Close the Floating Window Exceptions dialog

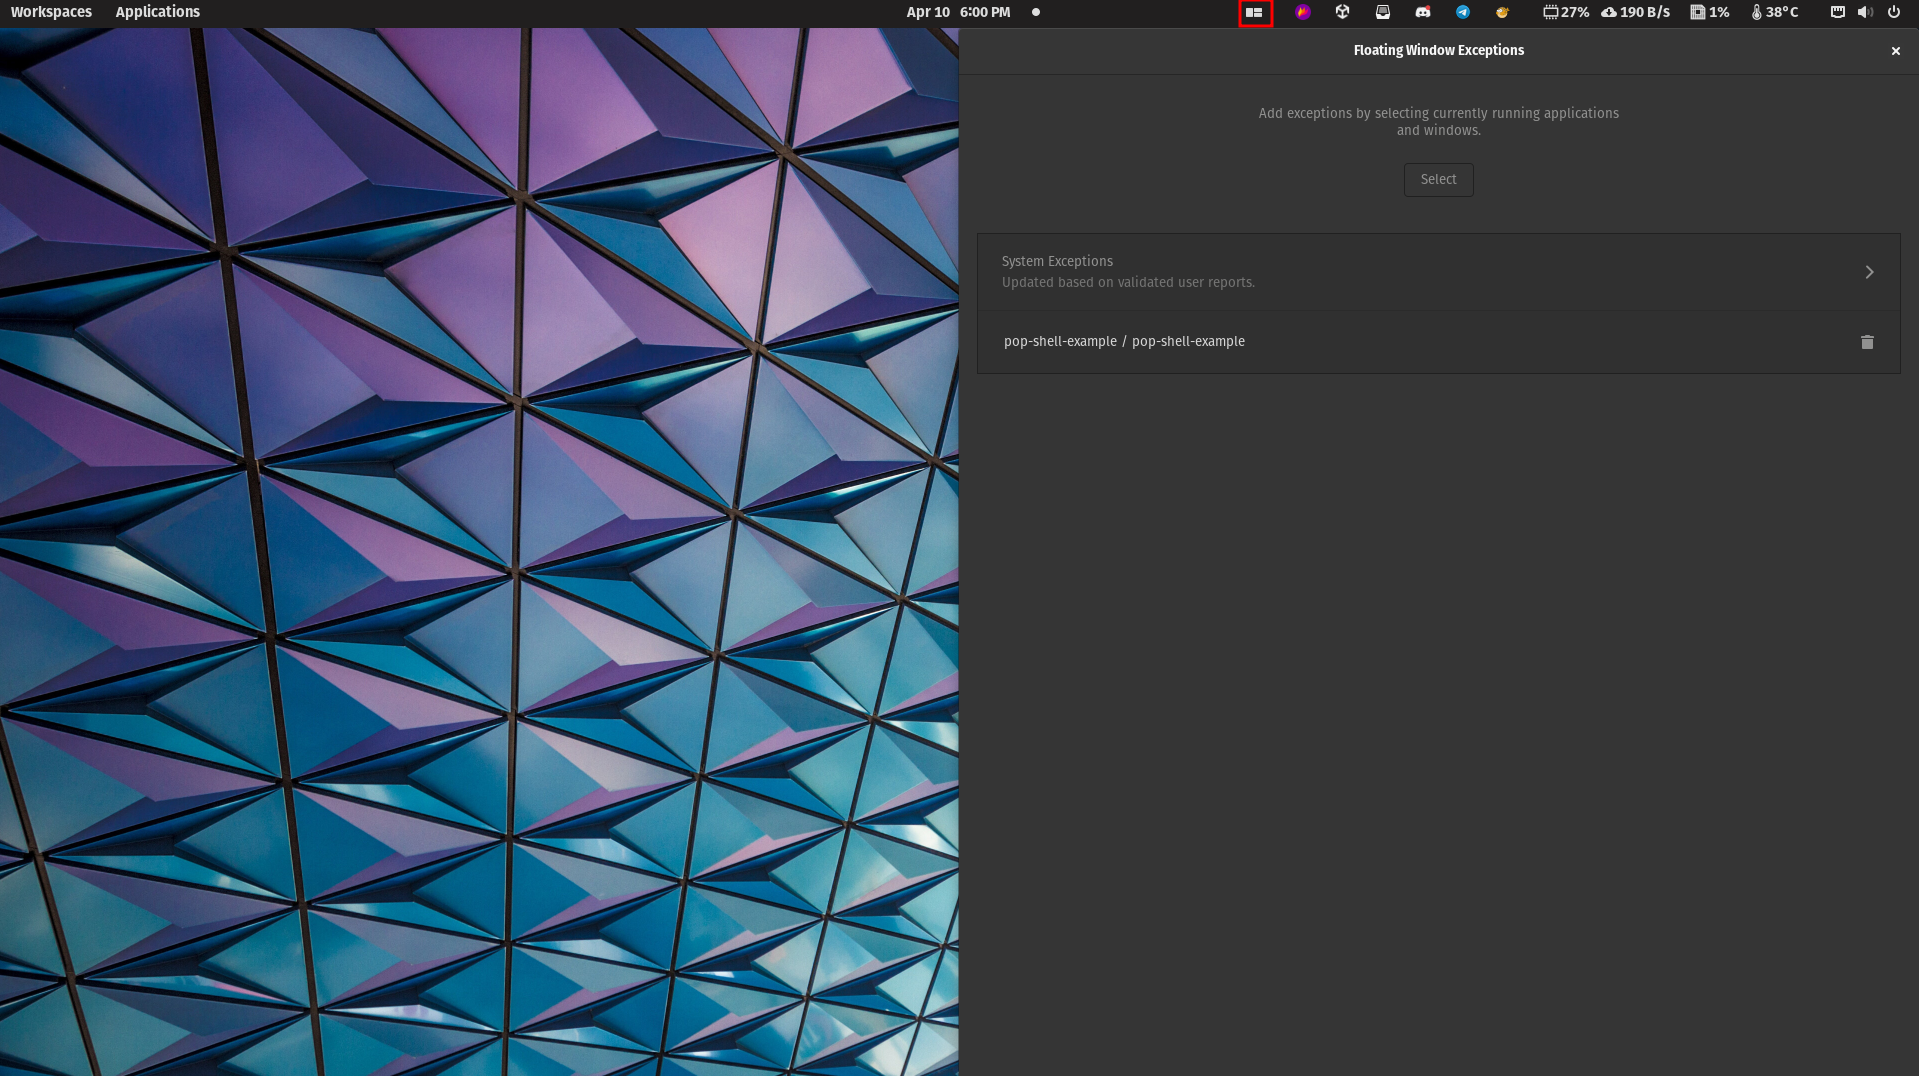(x=1895, y=50)
